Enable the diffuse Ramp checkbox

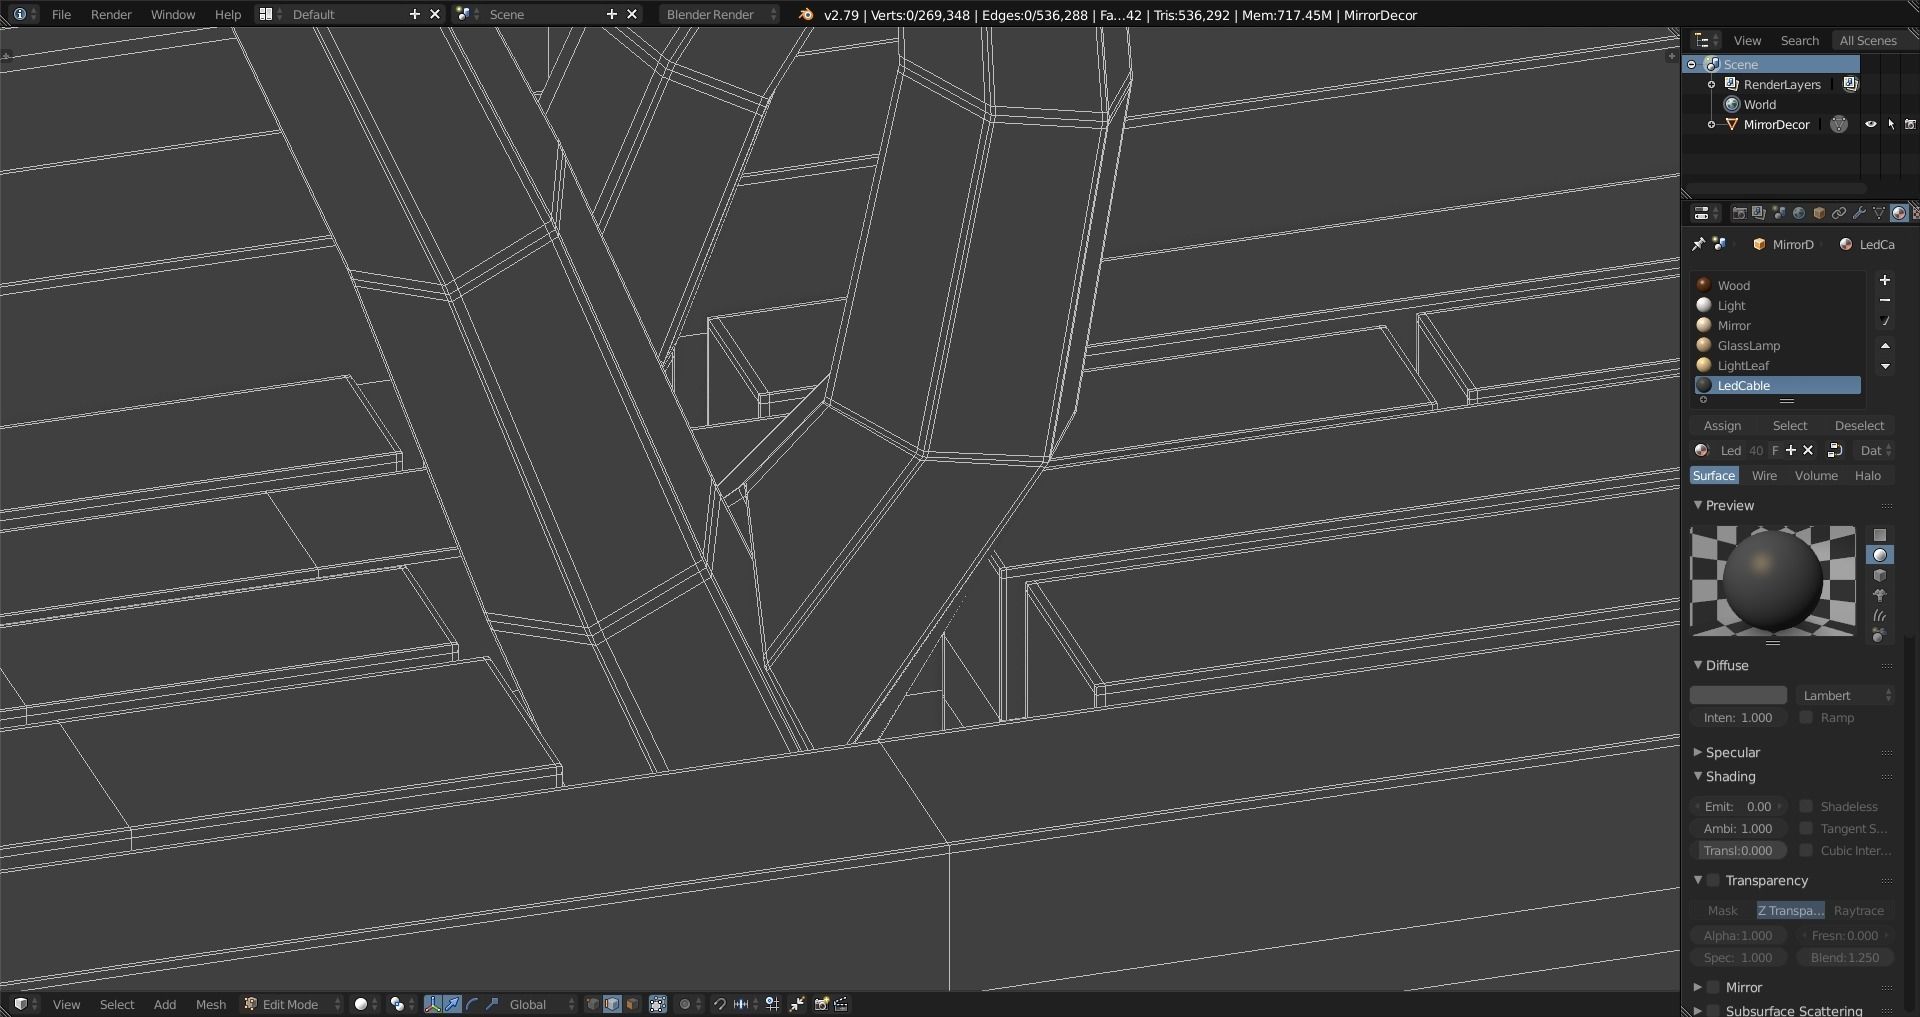1806,717
